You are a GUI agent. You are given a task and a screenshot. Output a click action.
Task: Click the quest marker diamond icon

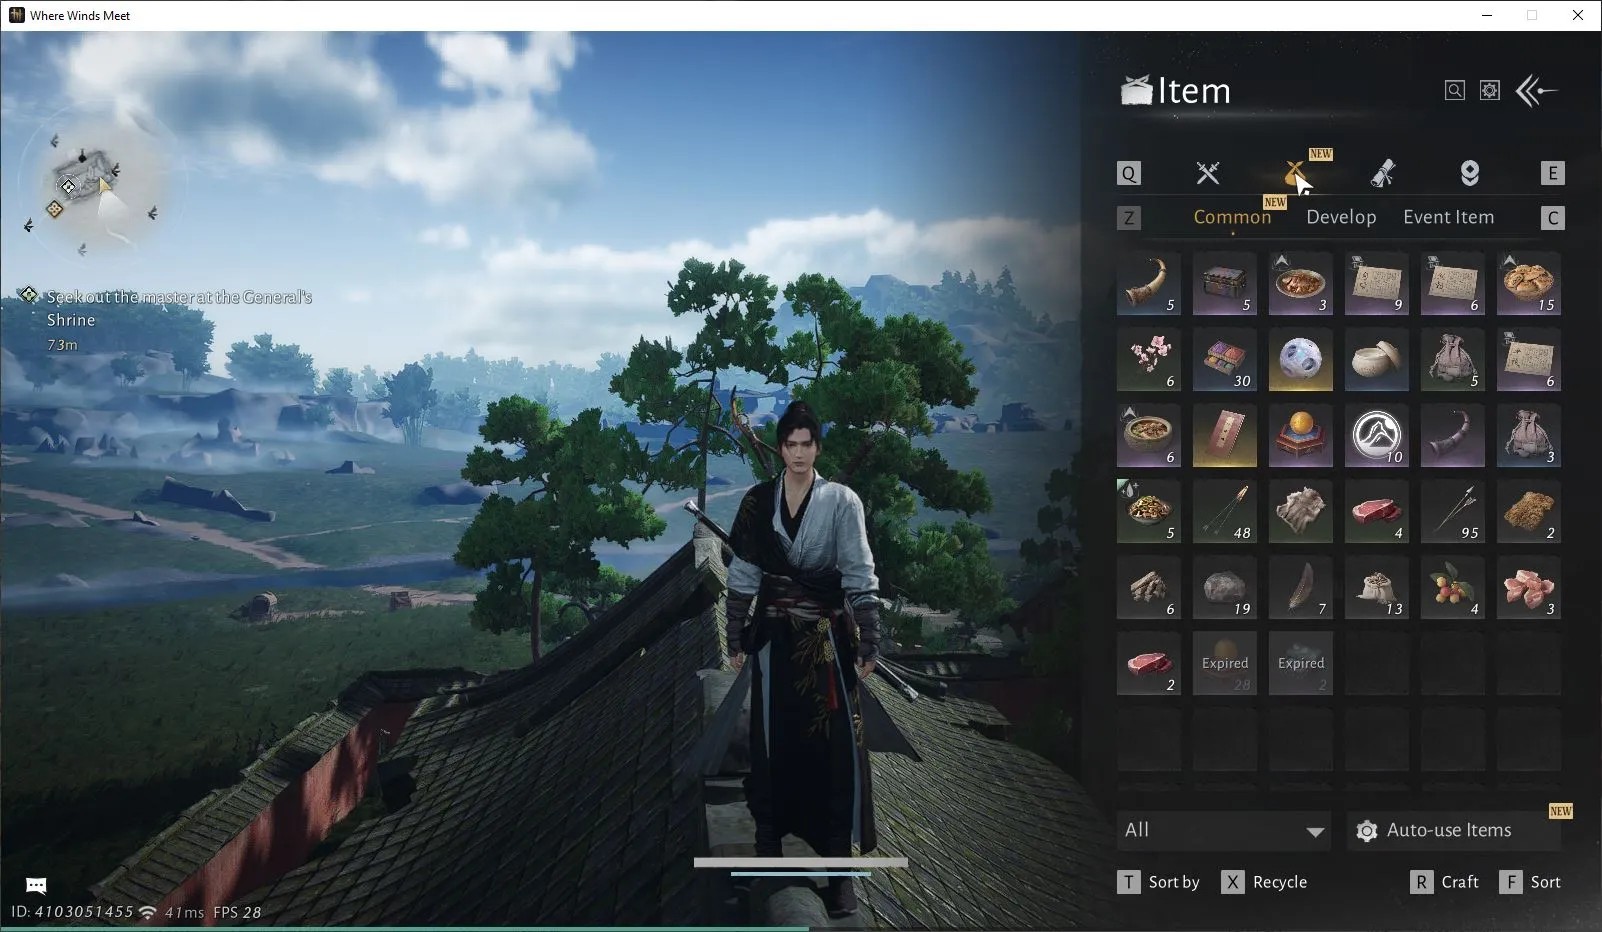29,295
